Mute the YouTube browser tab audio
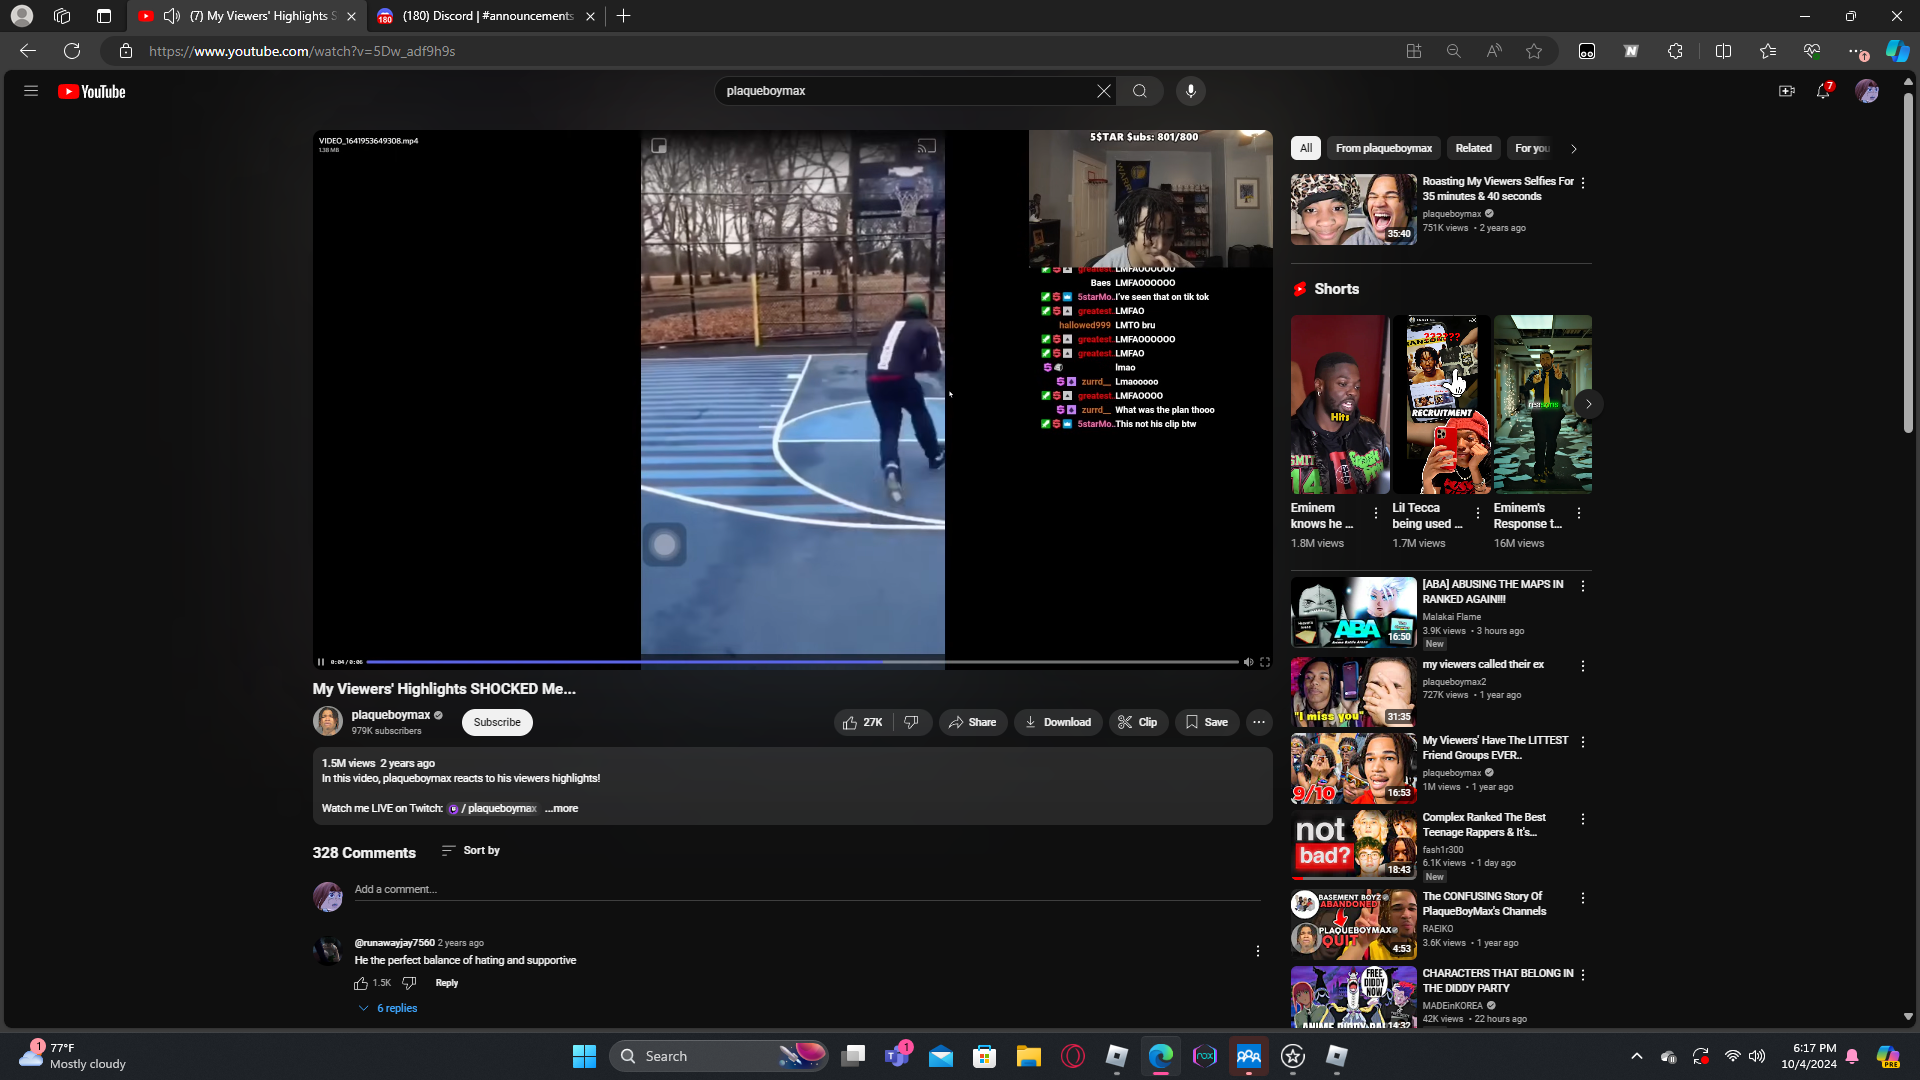 [x=172, y=16]
